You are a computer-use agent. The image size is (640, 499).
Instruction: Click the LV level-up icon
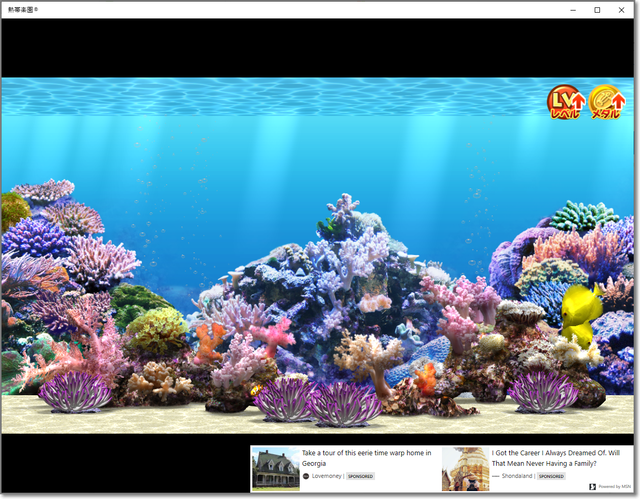566,103
